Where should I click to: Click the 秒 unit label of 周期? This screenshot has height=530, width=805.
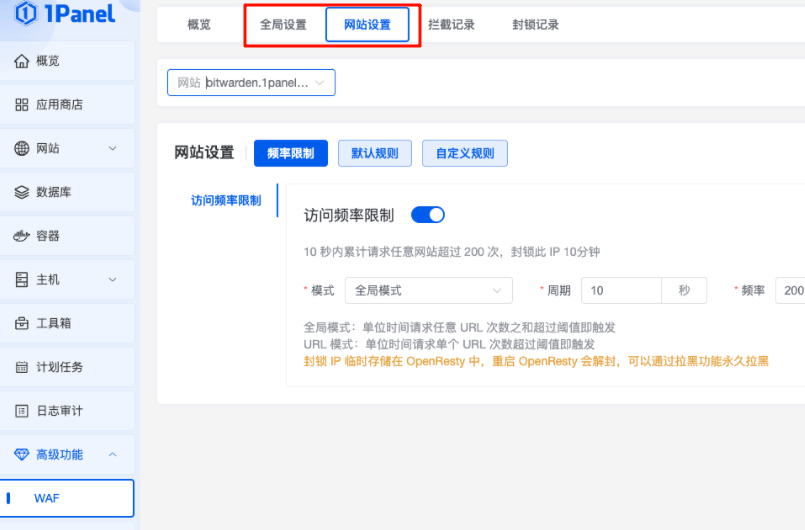(x=684, y=291)
